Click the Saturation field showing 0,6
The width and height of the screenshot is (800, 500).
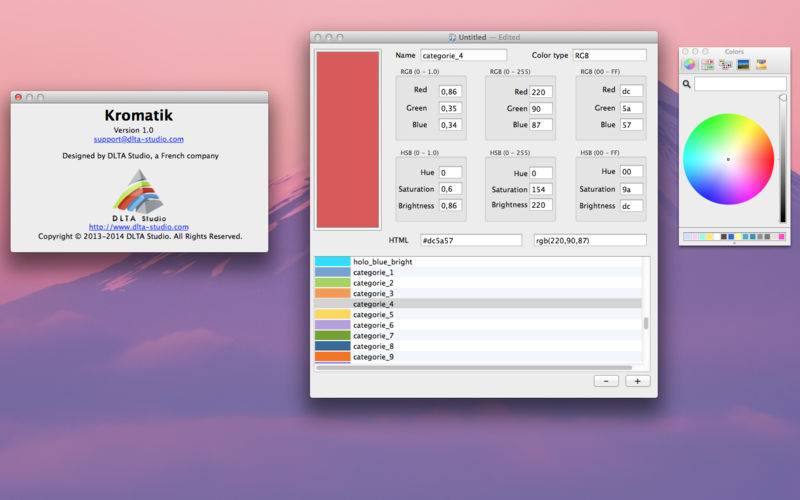(x=451, y=189)
